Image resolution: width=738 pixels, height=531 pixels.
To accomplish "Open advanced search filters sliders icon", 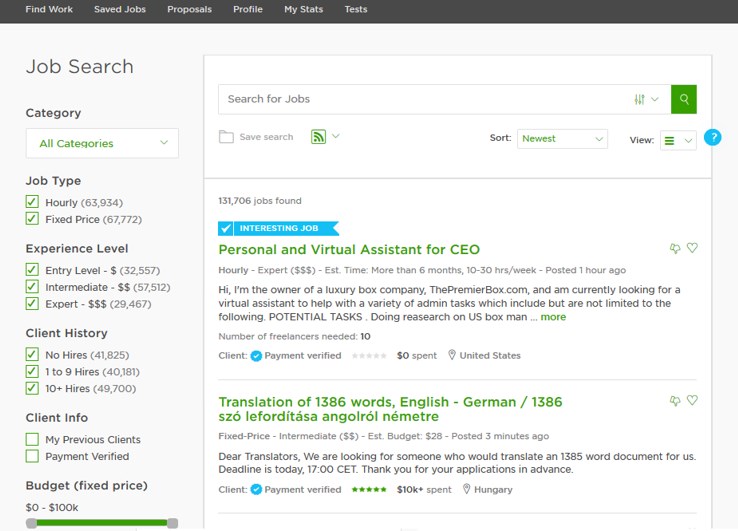I will pyautogui.click(x=639, y=99).
